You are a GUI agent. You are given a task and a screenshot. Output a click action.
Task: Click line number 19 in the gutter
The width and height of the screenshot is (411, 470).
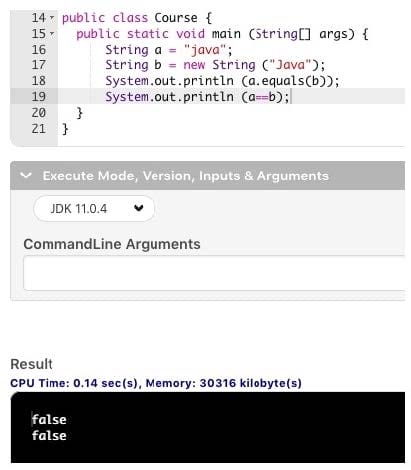(39, 96)
